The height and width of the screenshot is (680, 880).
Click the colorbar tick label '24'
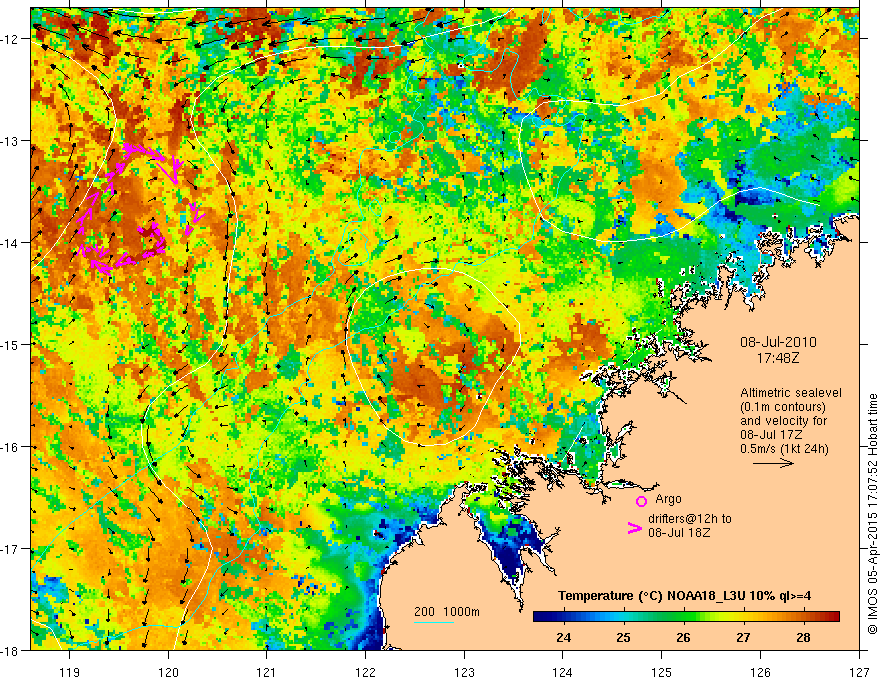tap(563, 638)
